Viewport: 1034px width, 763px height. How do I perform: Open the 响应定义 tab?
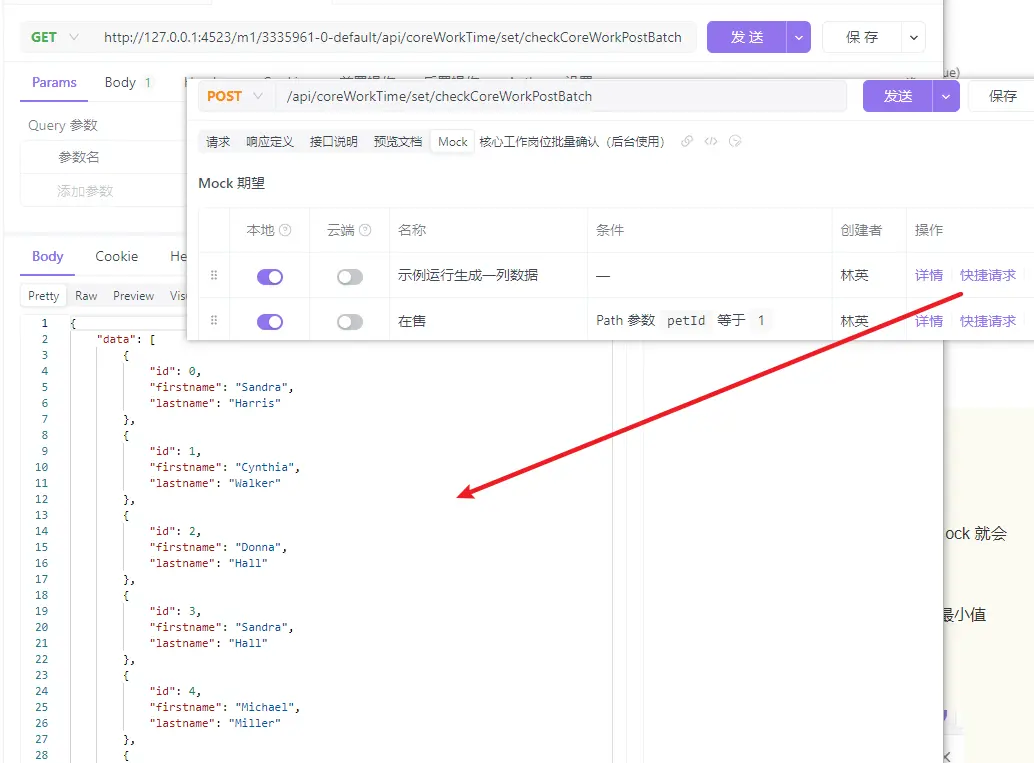(270, 141)
